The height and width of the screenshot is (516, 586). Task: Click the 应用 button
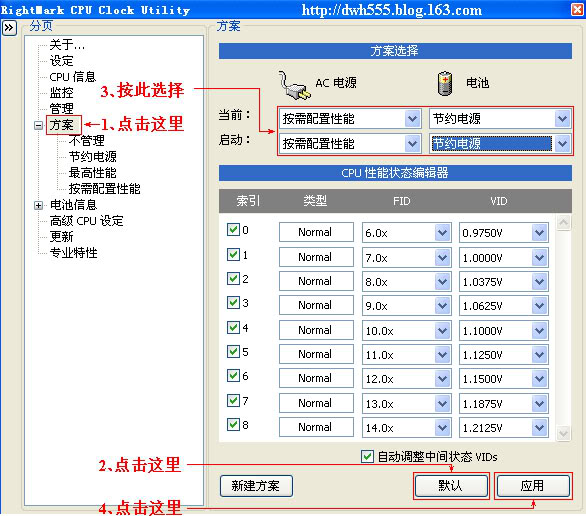click(x=533, y=486)
